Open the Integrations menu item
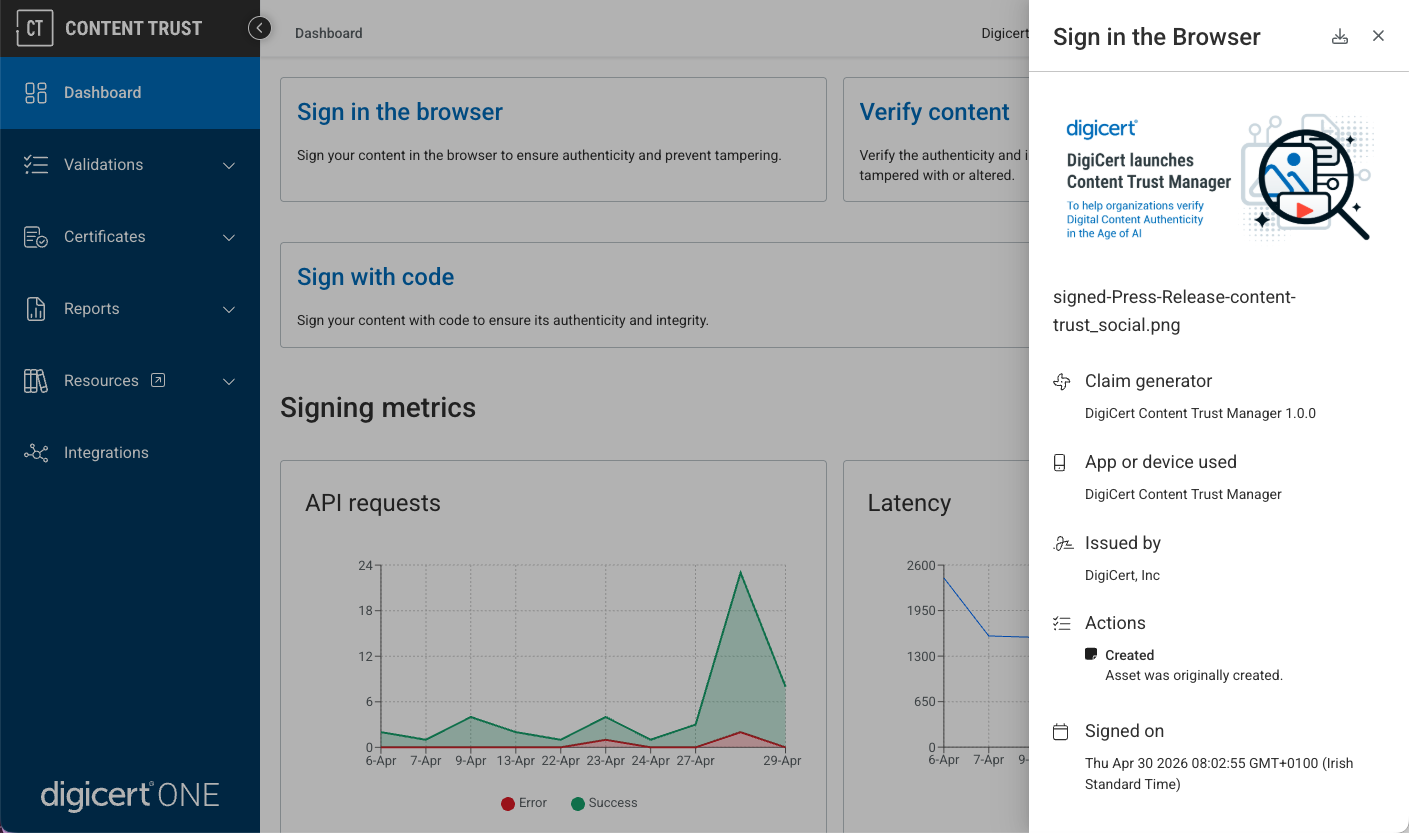This screenshot has height=833, width=1409. pyautogui.click(x=106, y=453)
